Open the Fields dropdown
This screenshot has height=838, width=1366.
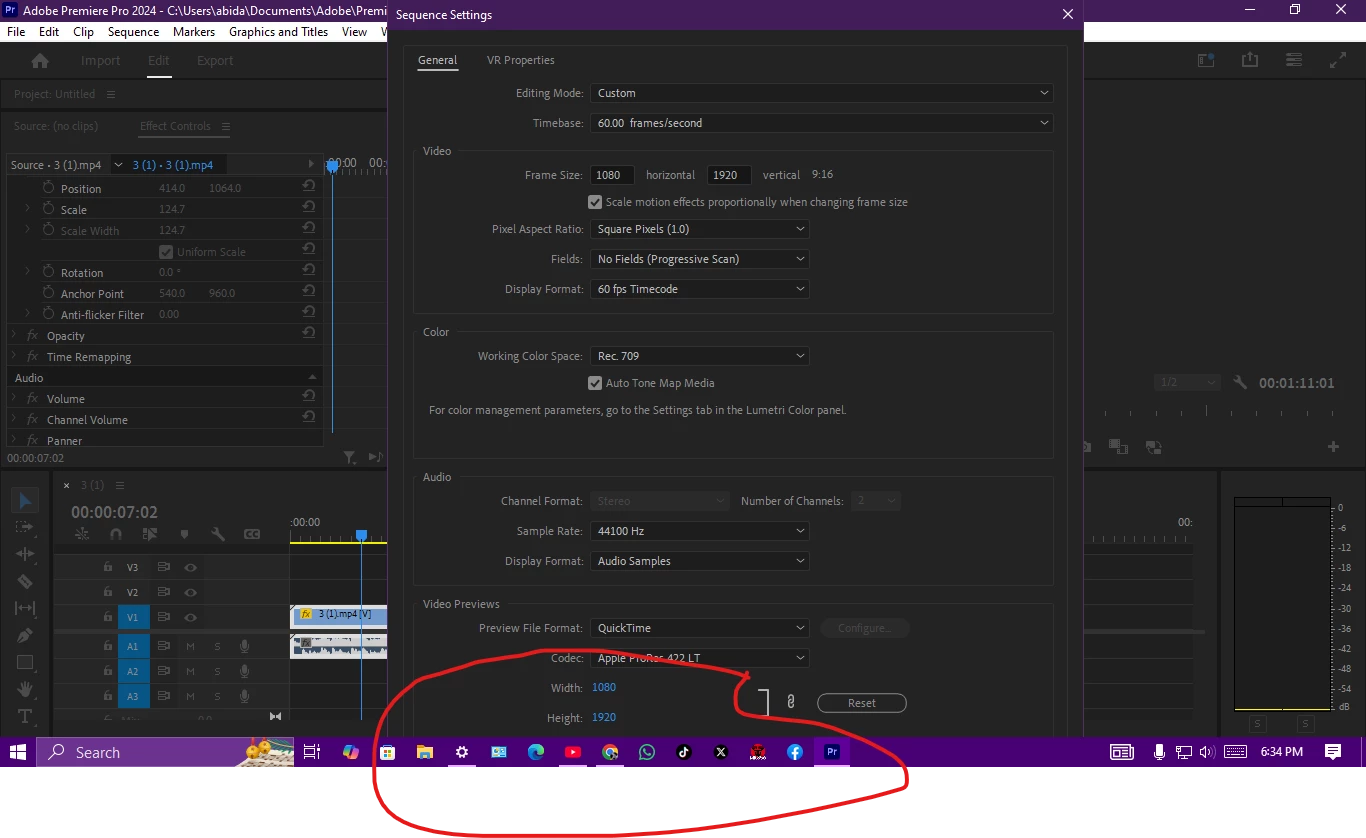pyautogui.click(x=700, y=259)
